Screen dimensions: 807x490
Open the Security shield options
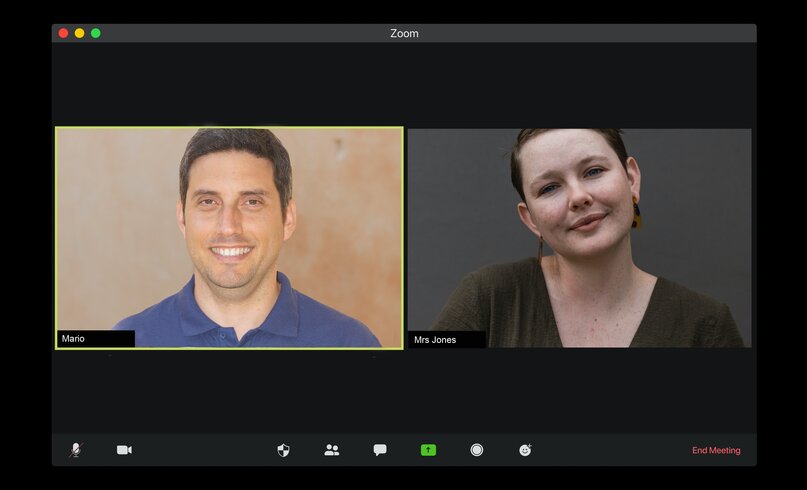(x=284, y=450)
